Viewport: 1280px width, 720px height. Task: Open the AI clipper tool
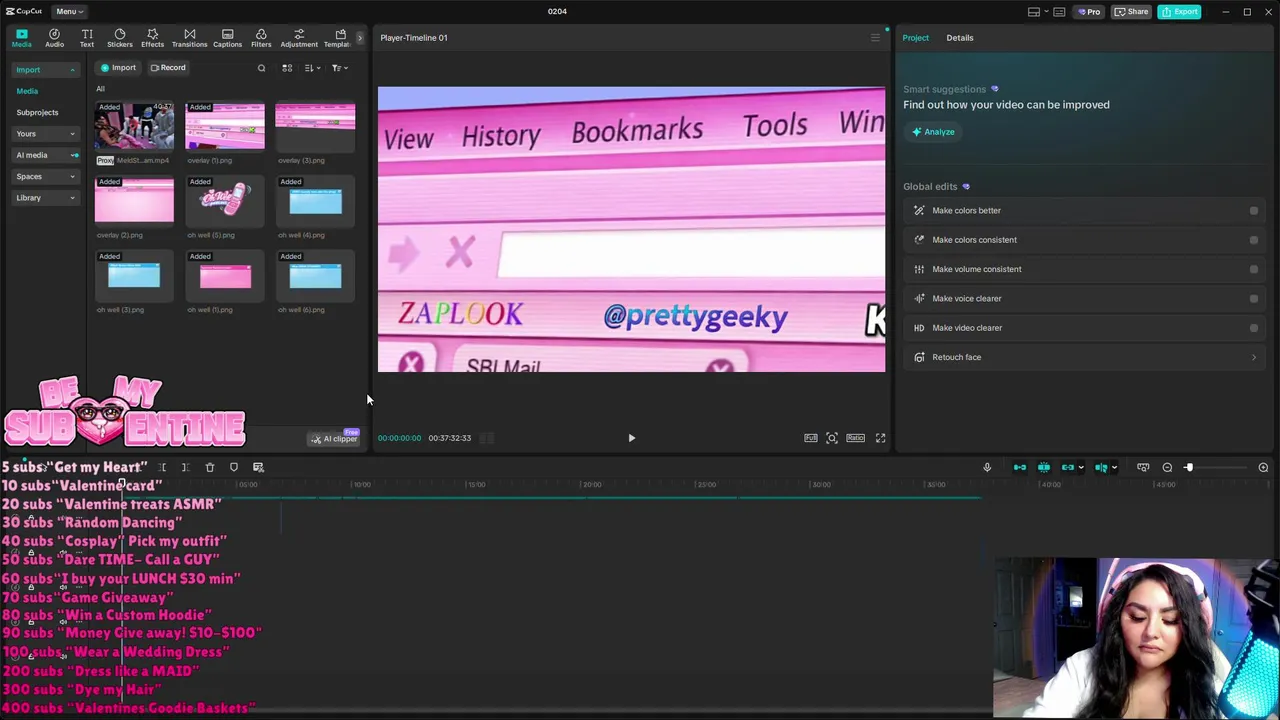point(334,439)
